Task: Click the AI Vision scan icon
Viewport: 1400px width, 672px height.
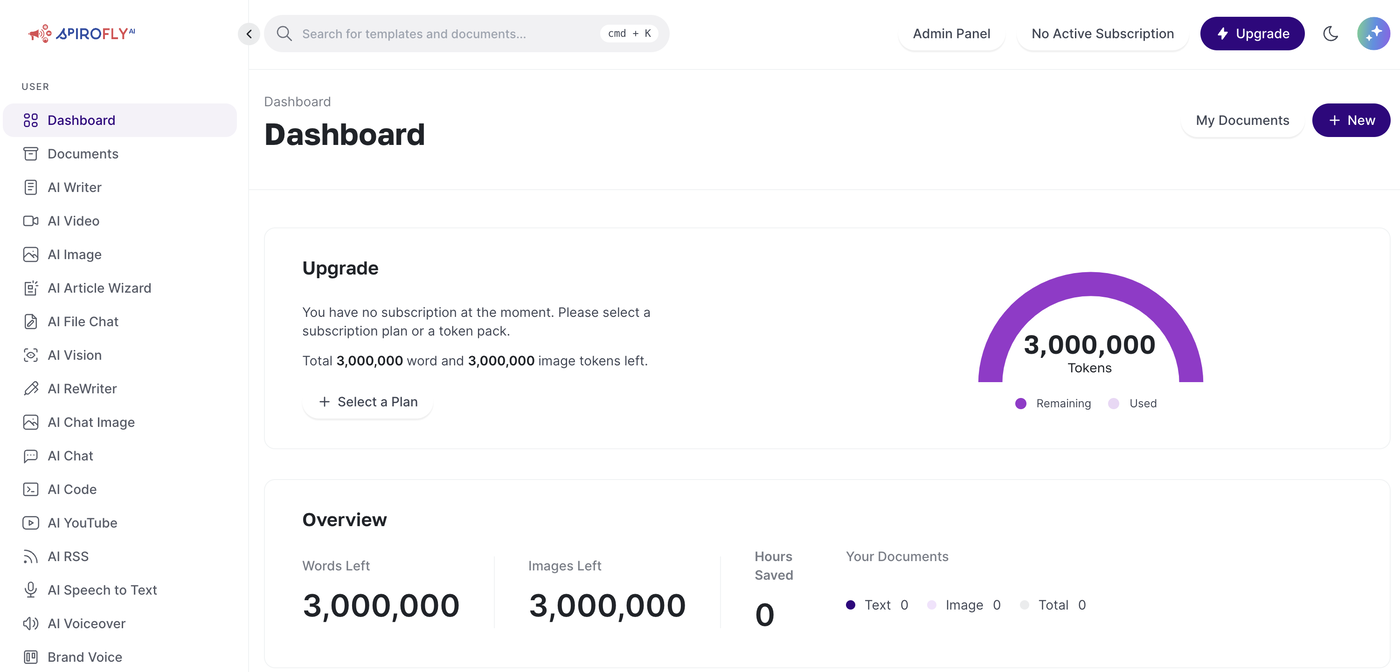Action: pyautogui.click(x=31, y=355)
